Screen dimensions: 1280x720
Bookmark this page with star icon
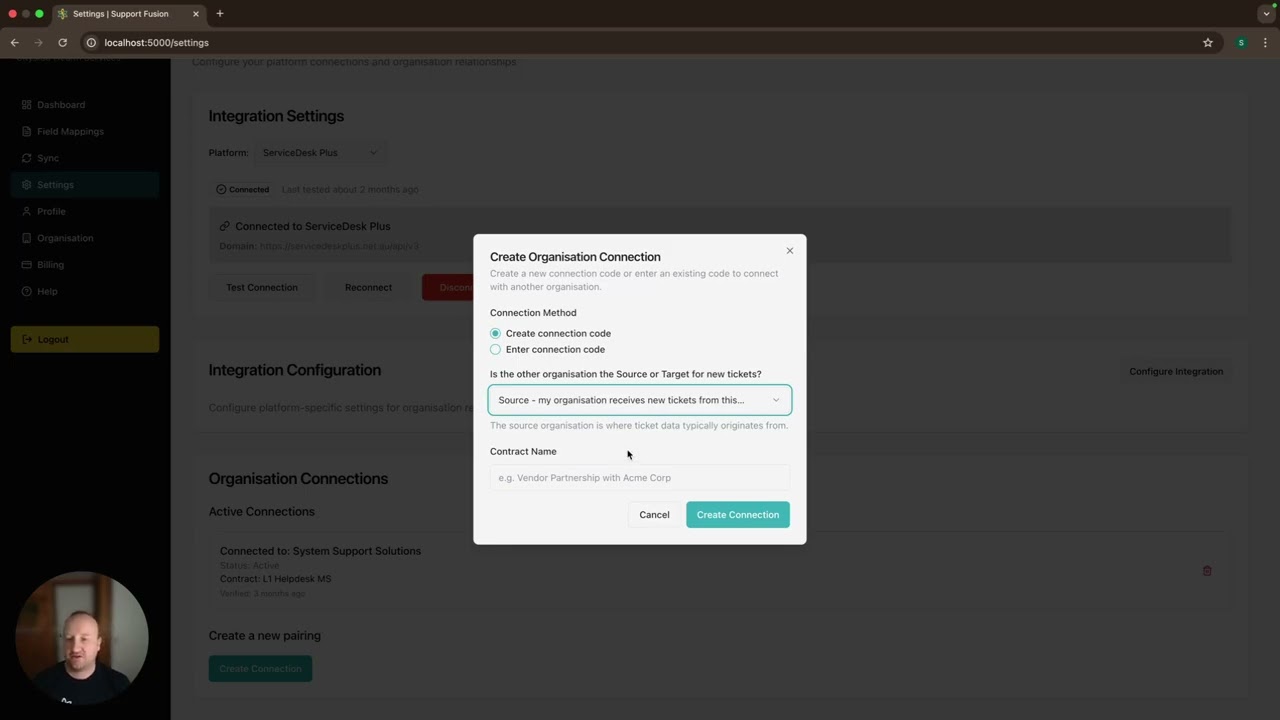[x=1208, y=43]
